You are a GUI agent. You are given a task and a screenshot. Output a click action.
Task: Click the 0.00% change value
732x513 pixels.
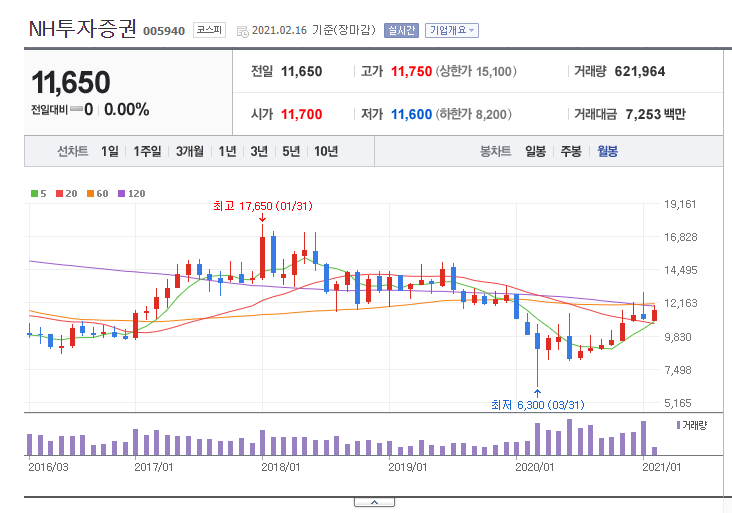127,110
